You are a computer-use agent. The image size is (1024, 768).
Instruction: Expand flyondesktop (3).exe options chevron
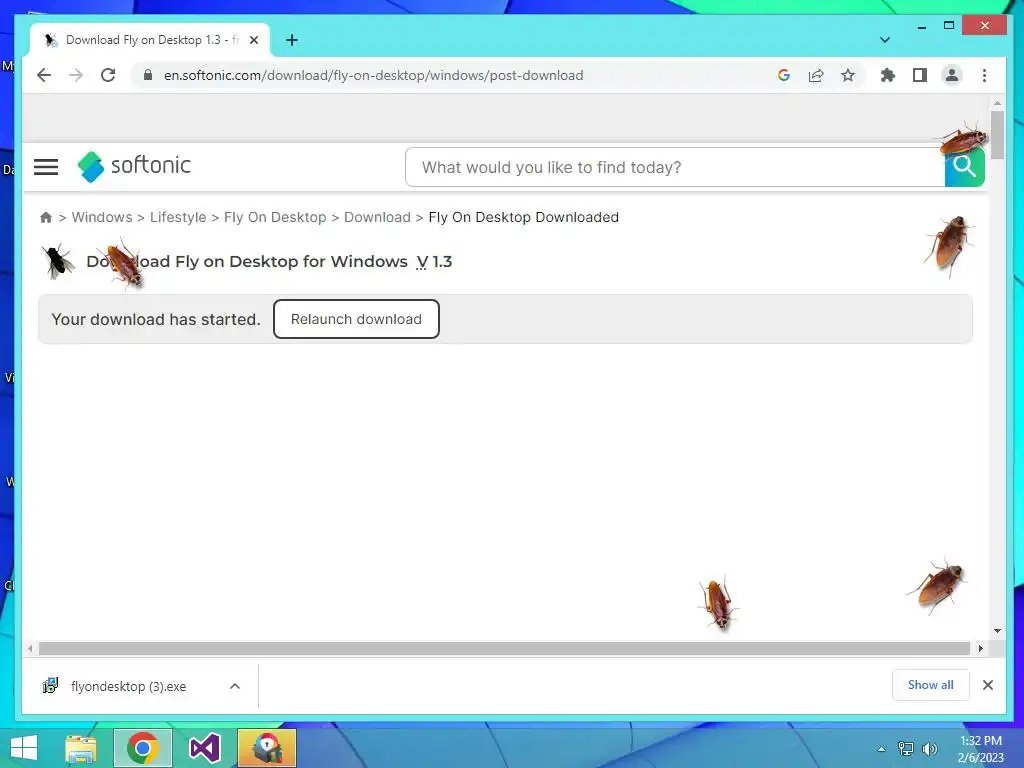pyautogui.click(x=235, y=686)
